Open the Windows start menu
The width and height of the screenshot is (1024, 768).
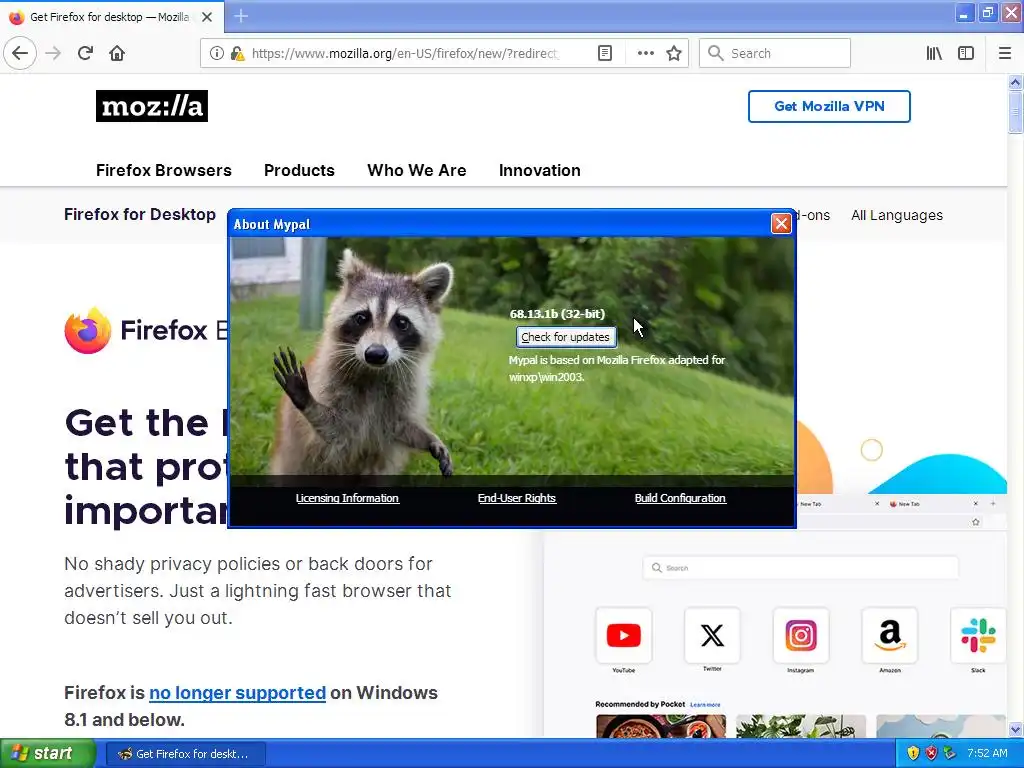tap(47, 754)
